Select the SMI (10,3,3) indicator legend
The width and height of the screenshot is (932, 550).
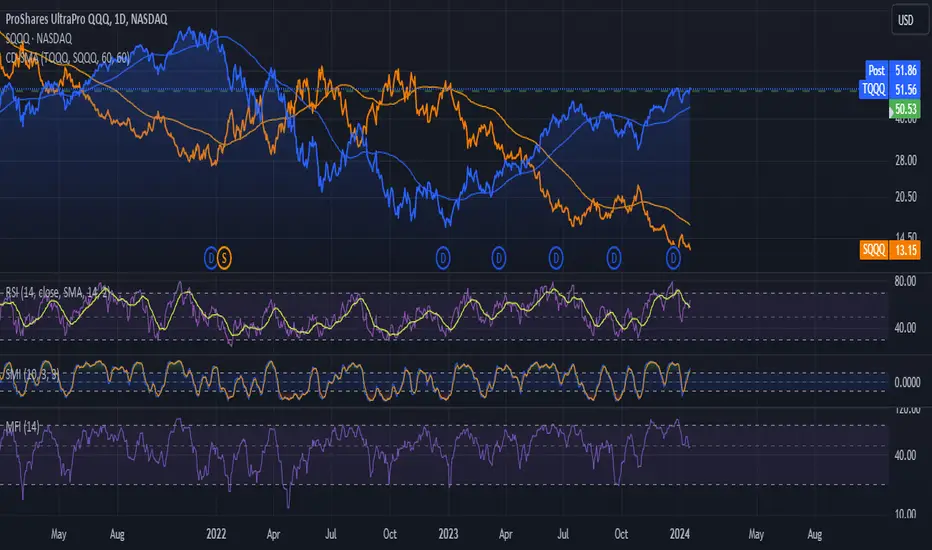point(32,374)
